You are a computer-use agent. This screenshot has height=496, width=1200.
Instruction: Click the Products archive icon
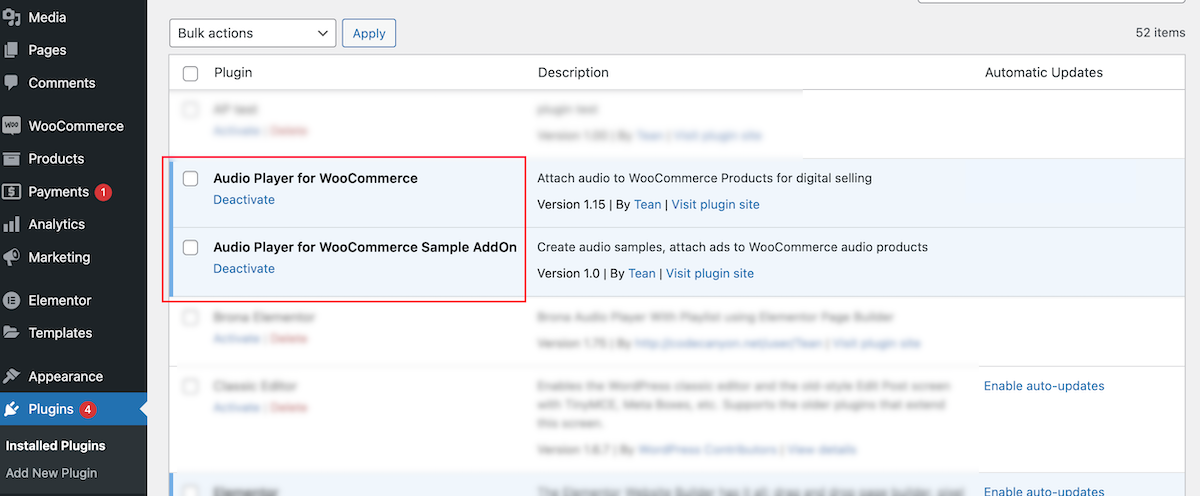(12, 159)
